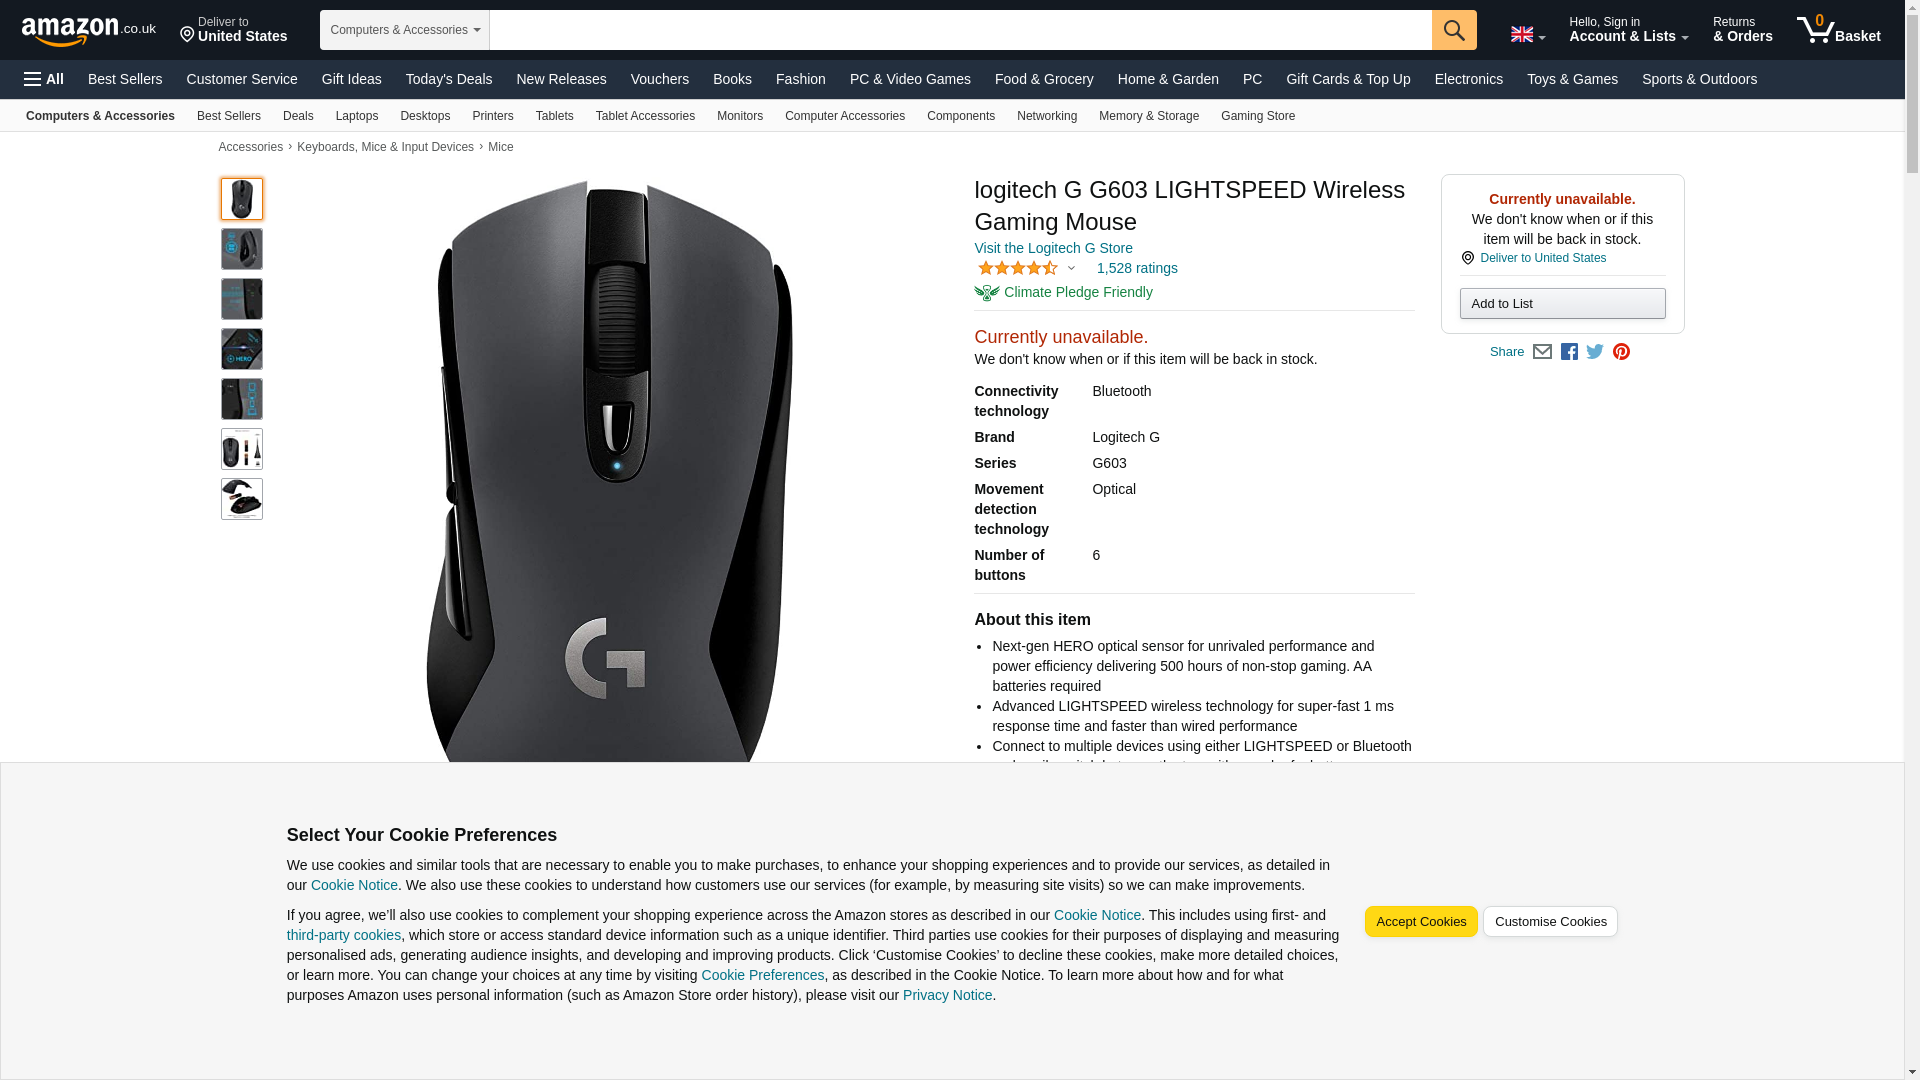Share product via email envelope icon
This screenshot has width=1920, height=1080.
coord(1542,352)
